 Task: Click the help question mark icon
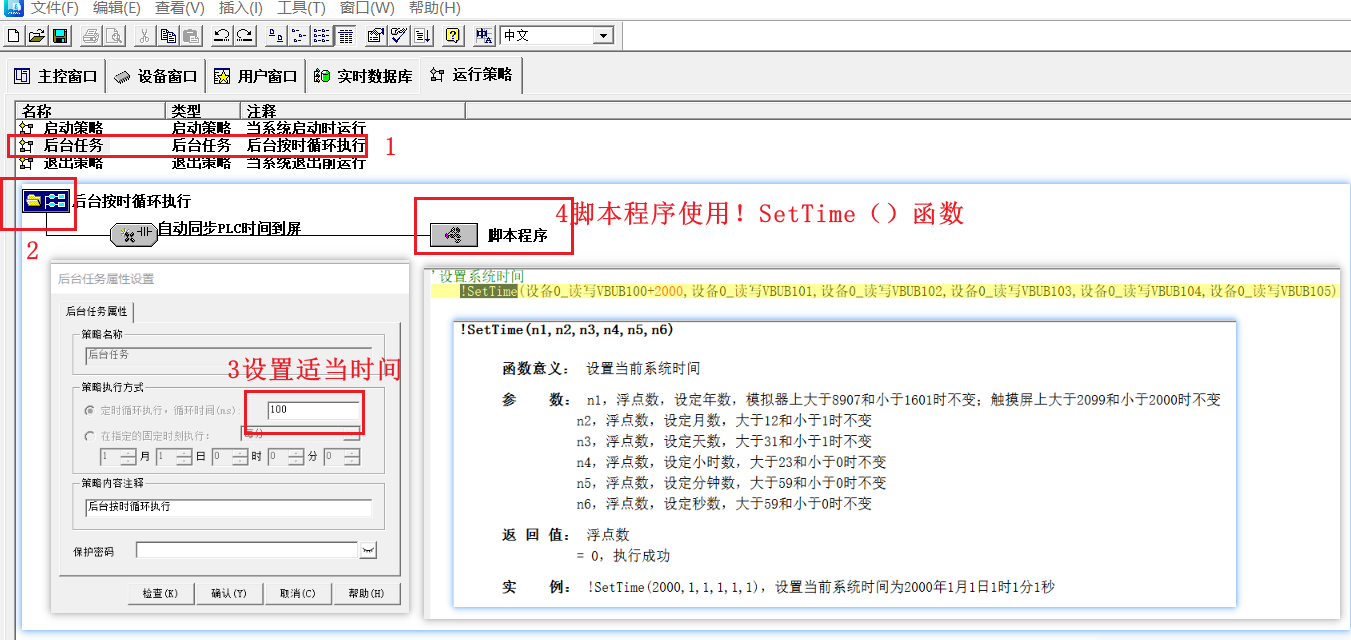(x=453, y=36)
